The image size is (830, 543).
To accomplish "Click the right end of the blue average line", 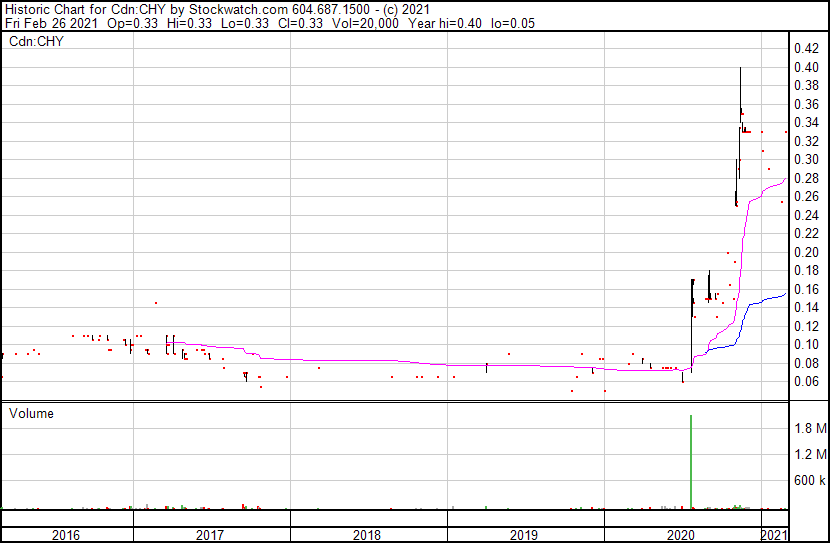I will [x=784, y=293].
